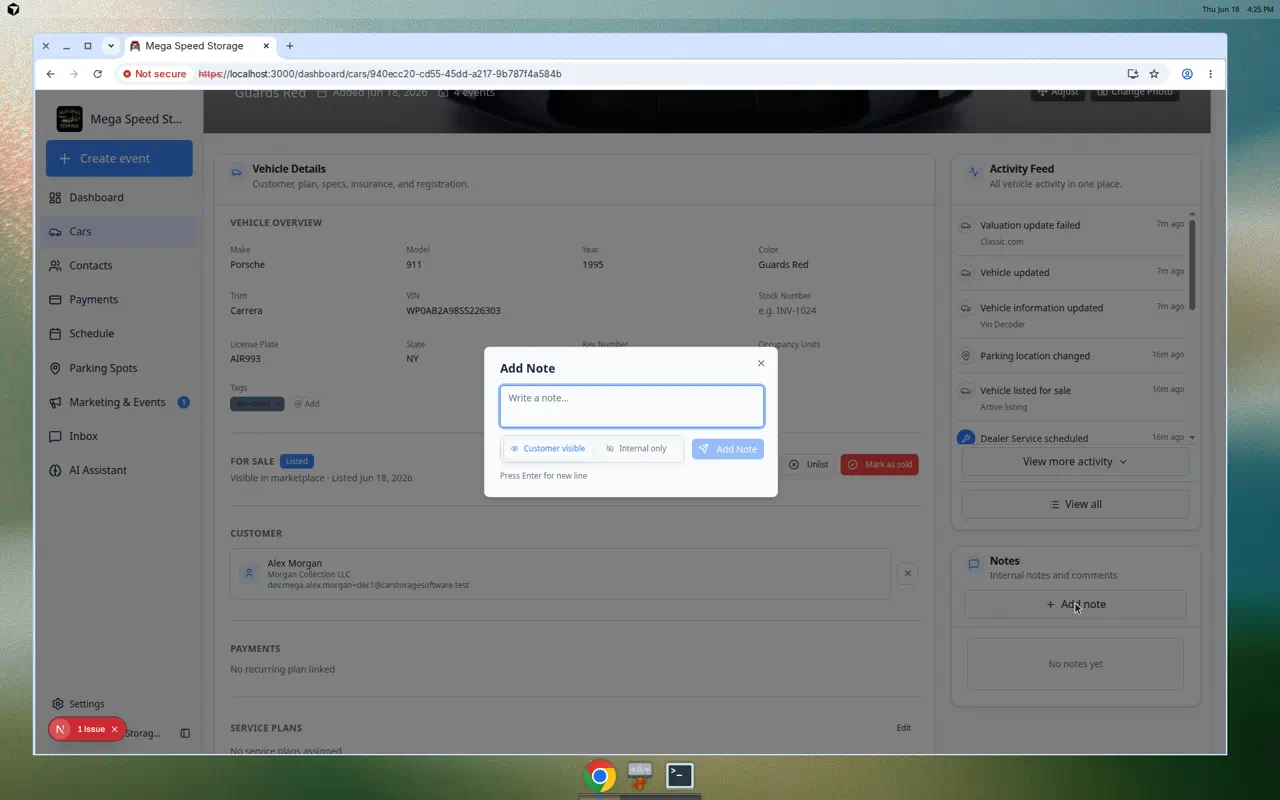The width and height of the screenshot is (1280, 800).
Task: Click the top-left system menu icon
Action: click(13, 9)
